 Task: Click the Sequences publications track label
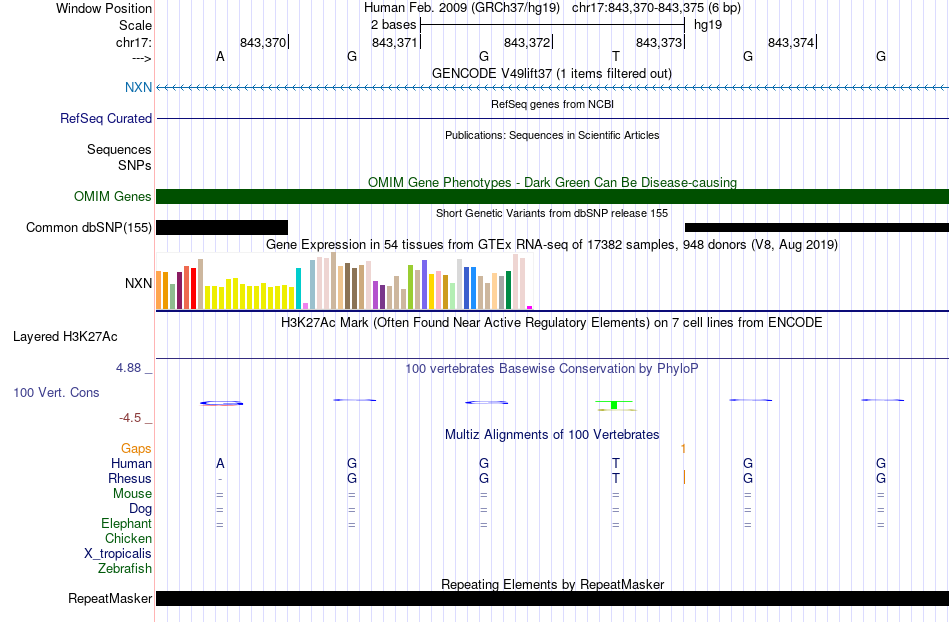point(119,150)
